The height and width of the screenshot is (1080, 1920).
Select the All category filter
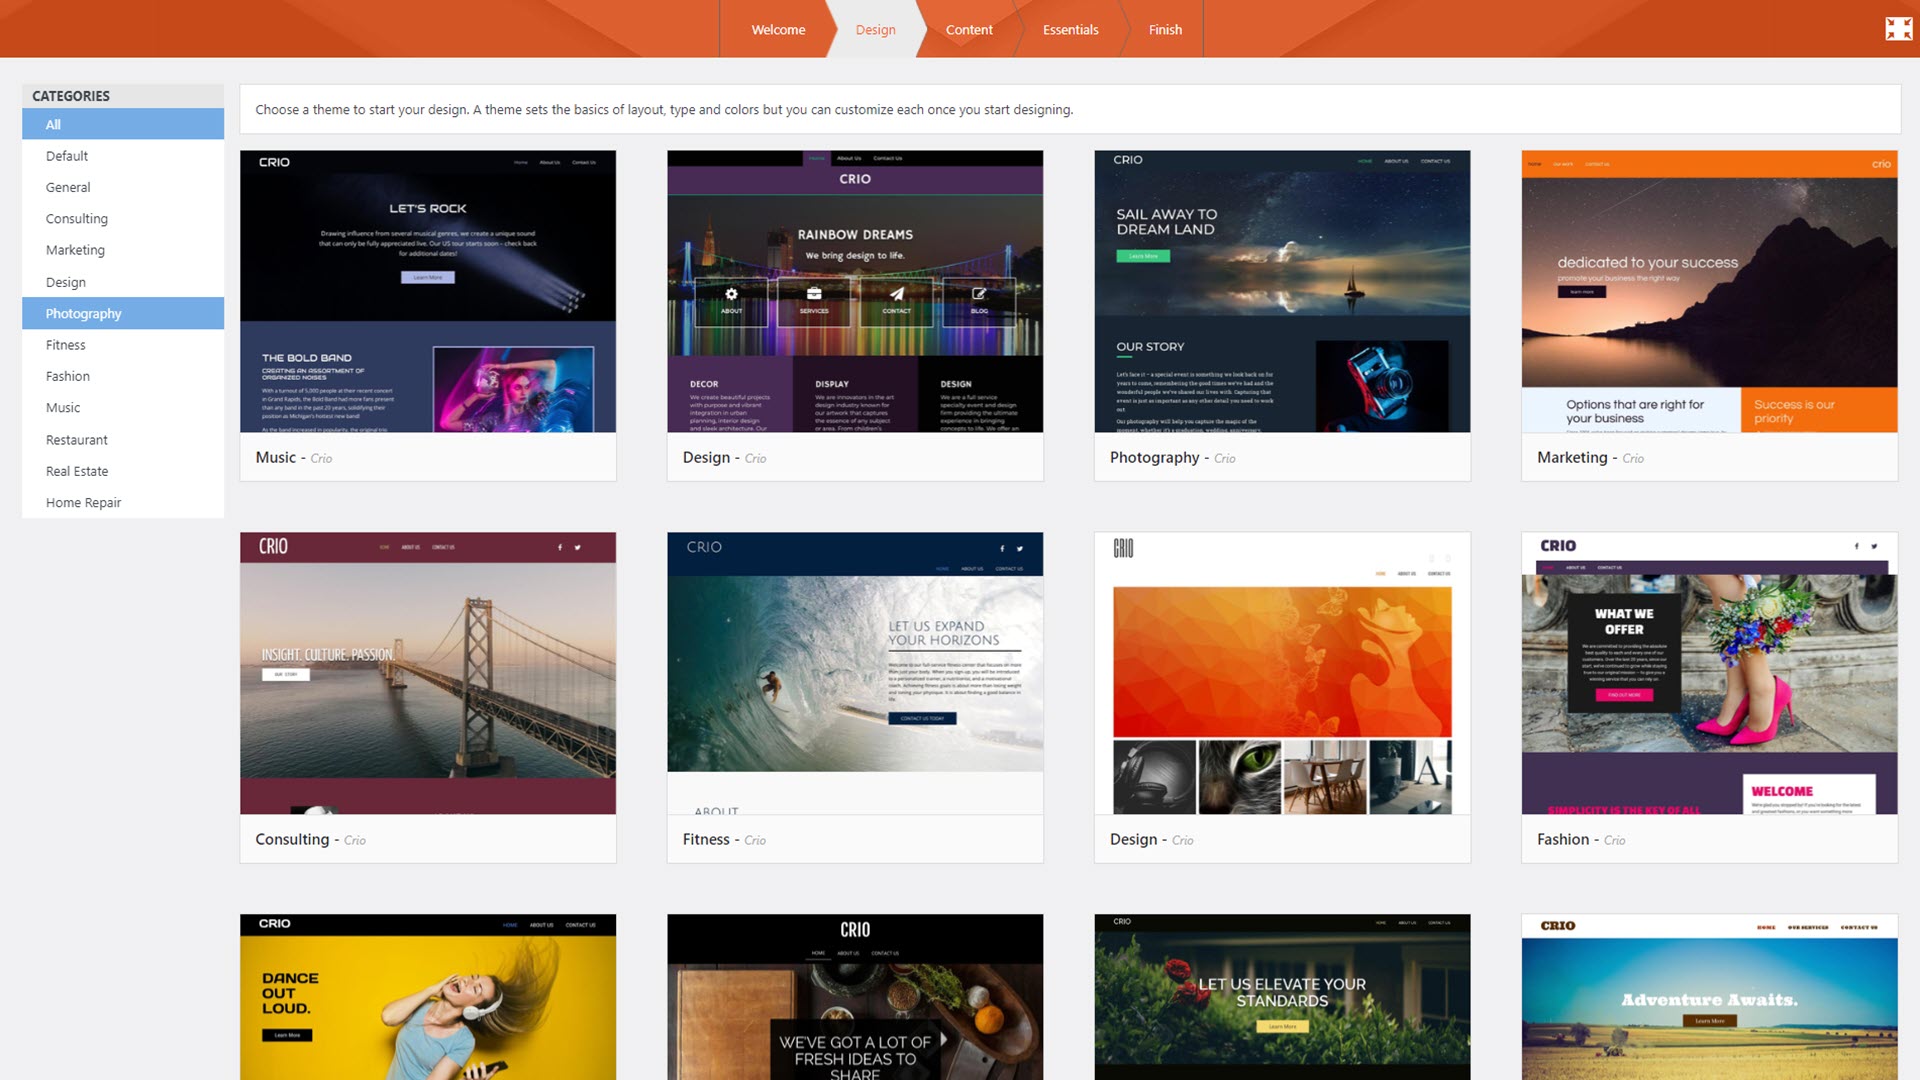click(x=123, y=124)
